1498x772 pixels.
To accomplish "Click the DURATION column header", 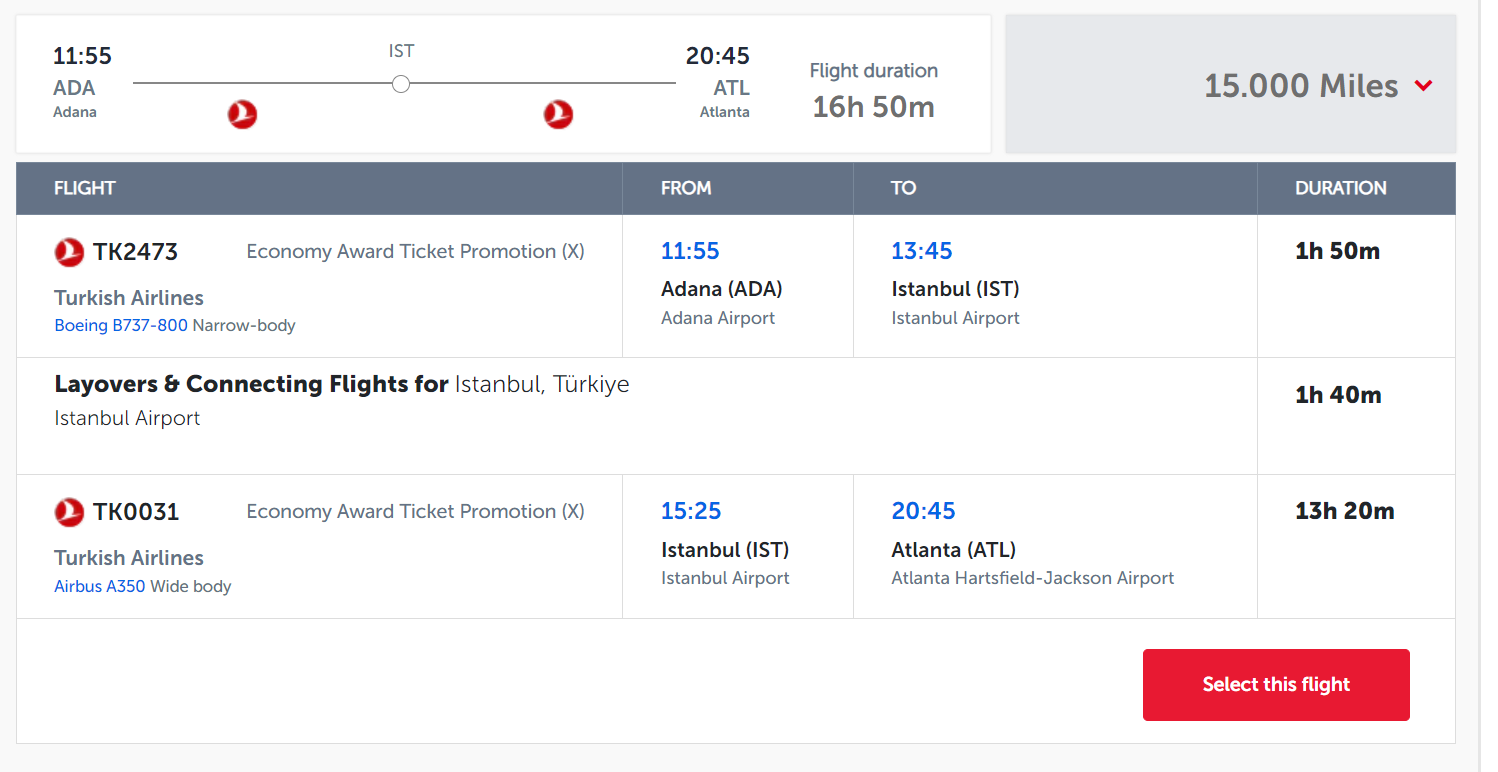I will point(1340,188).
